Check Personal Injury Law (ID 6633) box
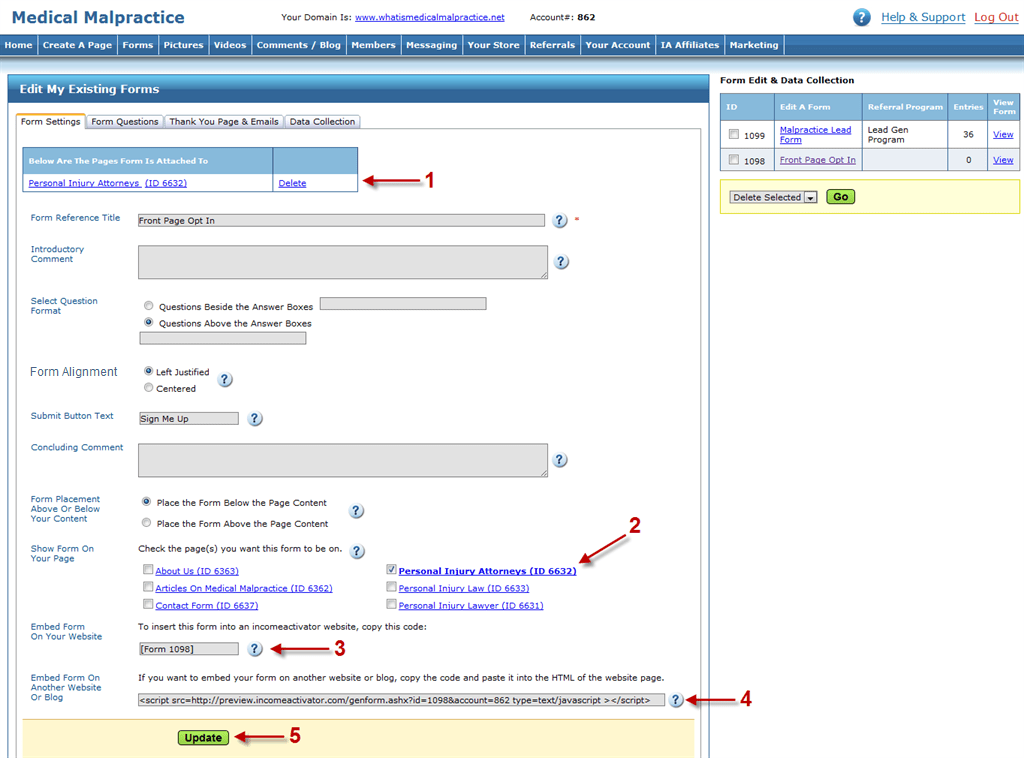The height and width of the screenshot is (758, 1024). [x=391, y=587]
